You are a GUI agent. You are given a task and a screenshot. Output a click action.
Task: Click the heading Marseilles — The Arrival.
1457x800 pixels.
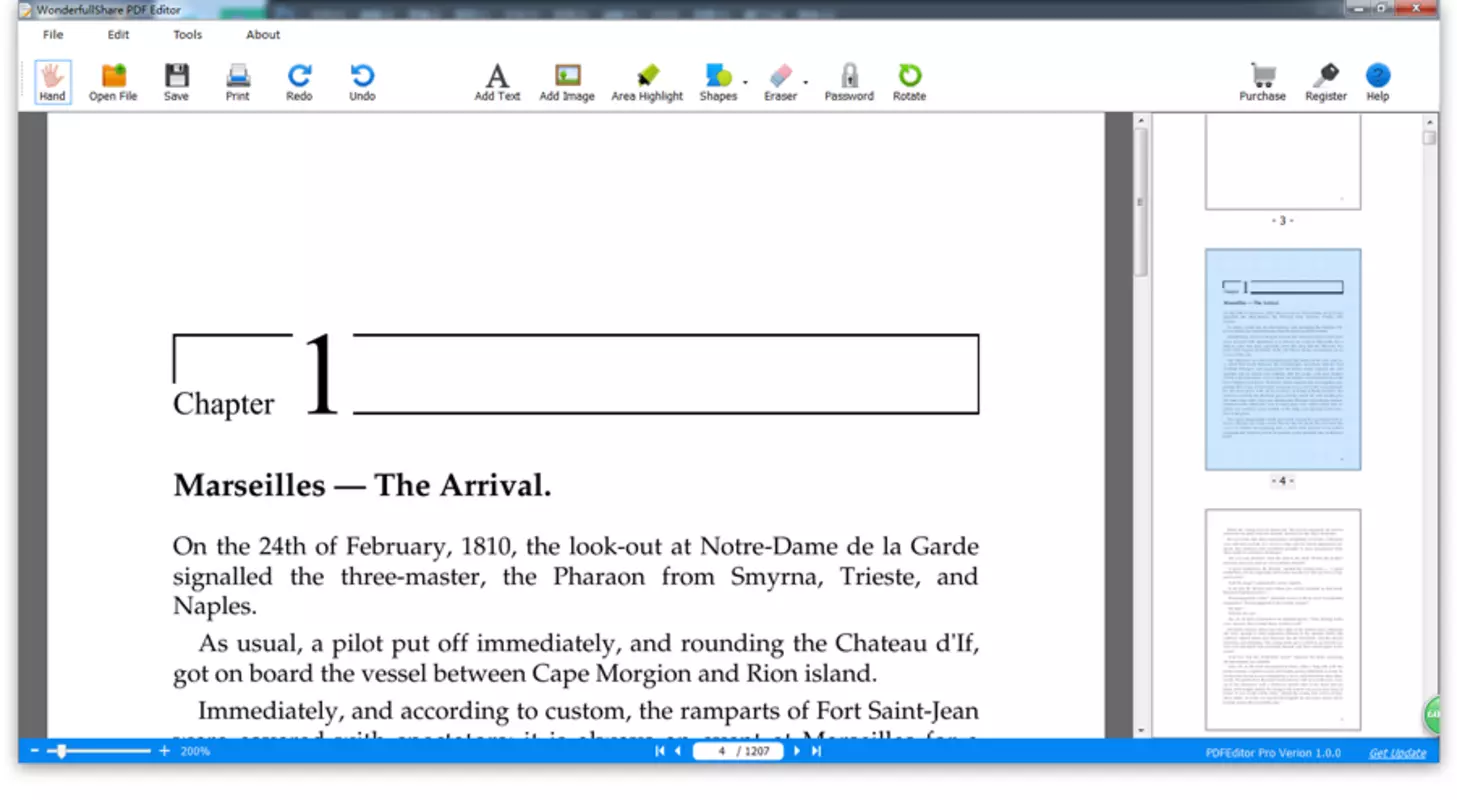pyautogui.click(x=362, y=486)
